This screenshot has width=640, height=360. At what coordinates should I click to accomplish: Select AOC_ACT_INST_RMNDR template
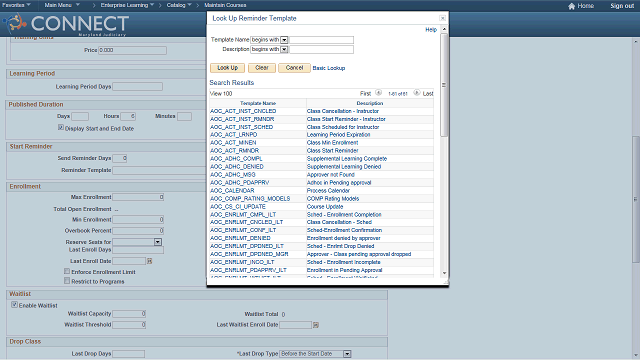242,119
